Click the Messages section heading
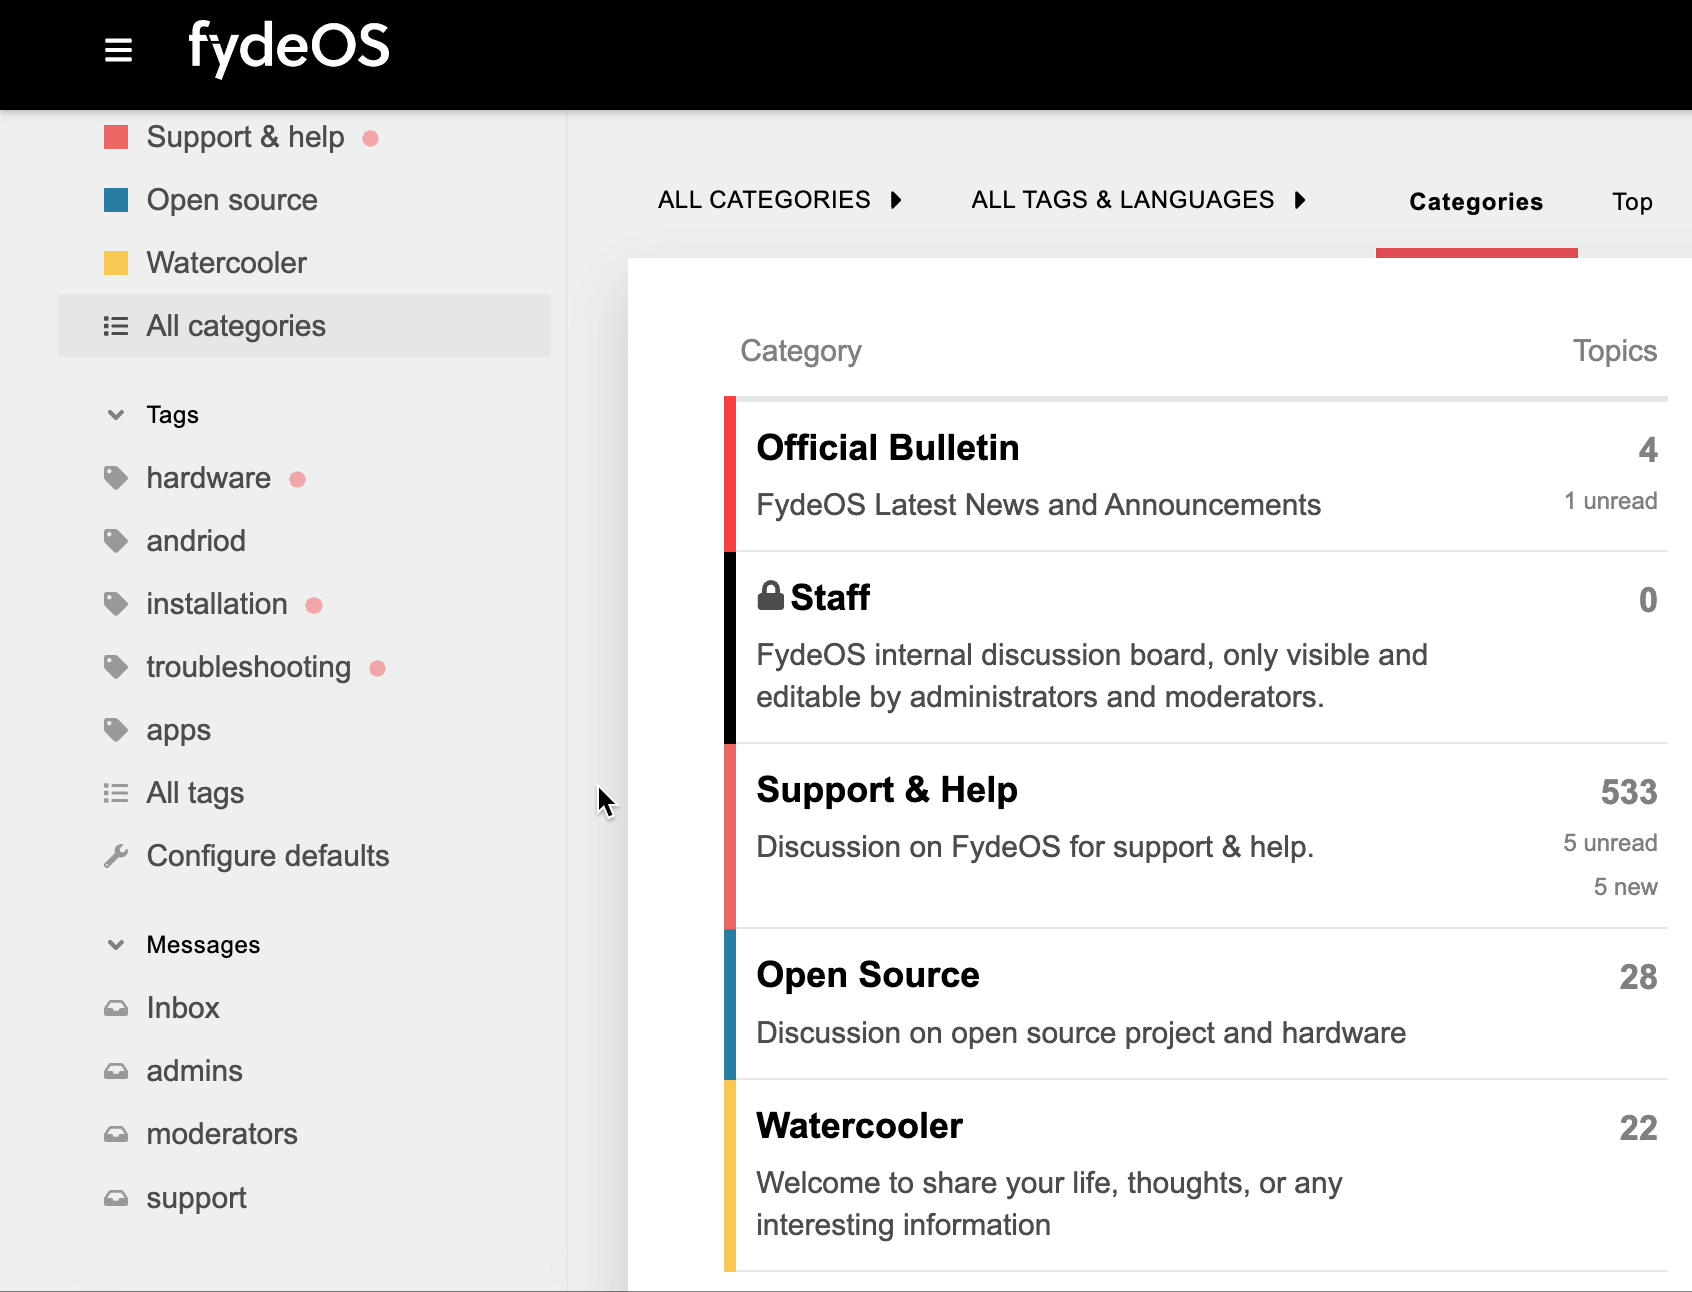 tap(203, 944)
